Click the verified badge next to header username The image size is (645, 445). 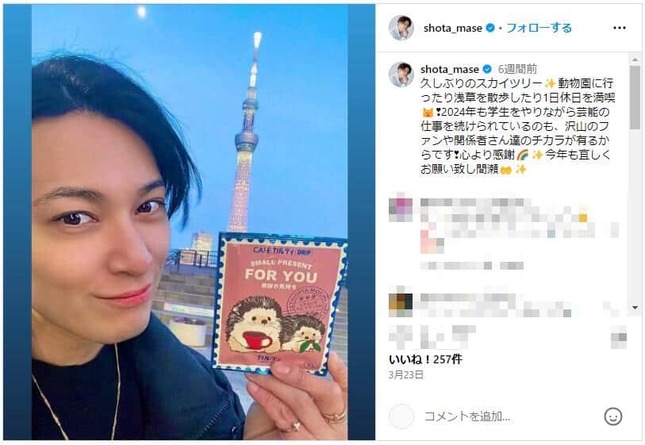pos(490,28)
